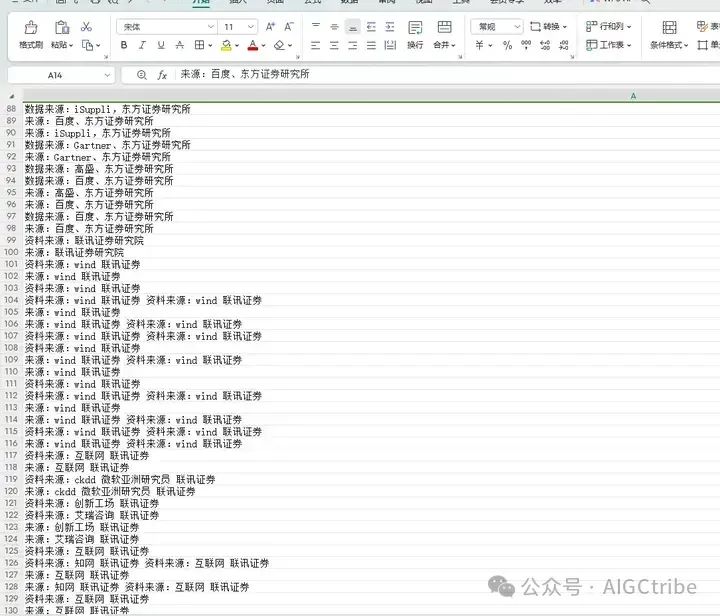
Task: Apply justify horizontal alignment
Action: point(371,45)
